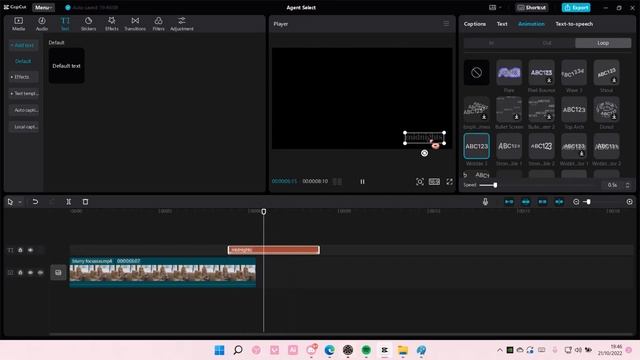
Task: Open the Filters panel
Action: tap(158, 24)
